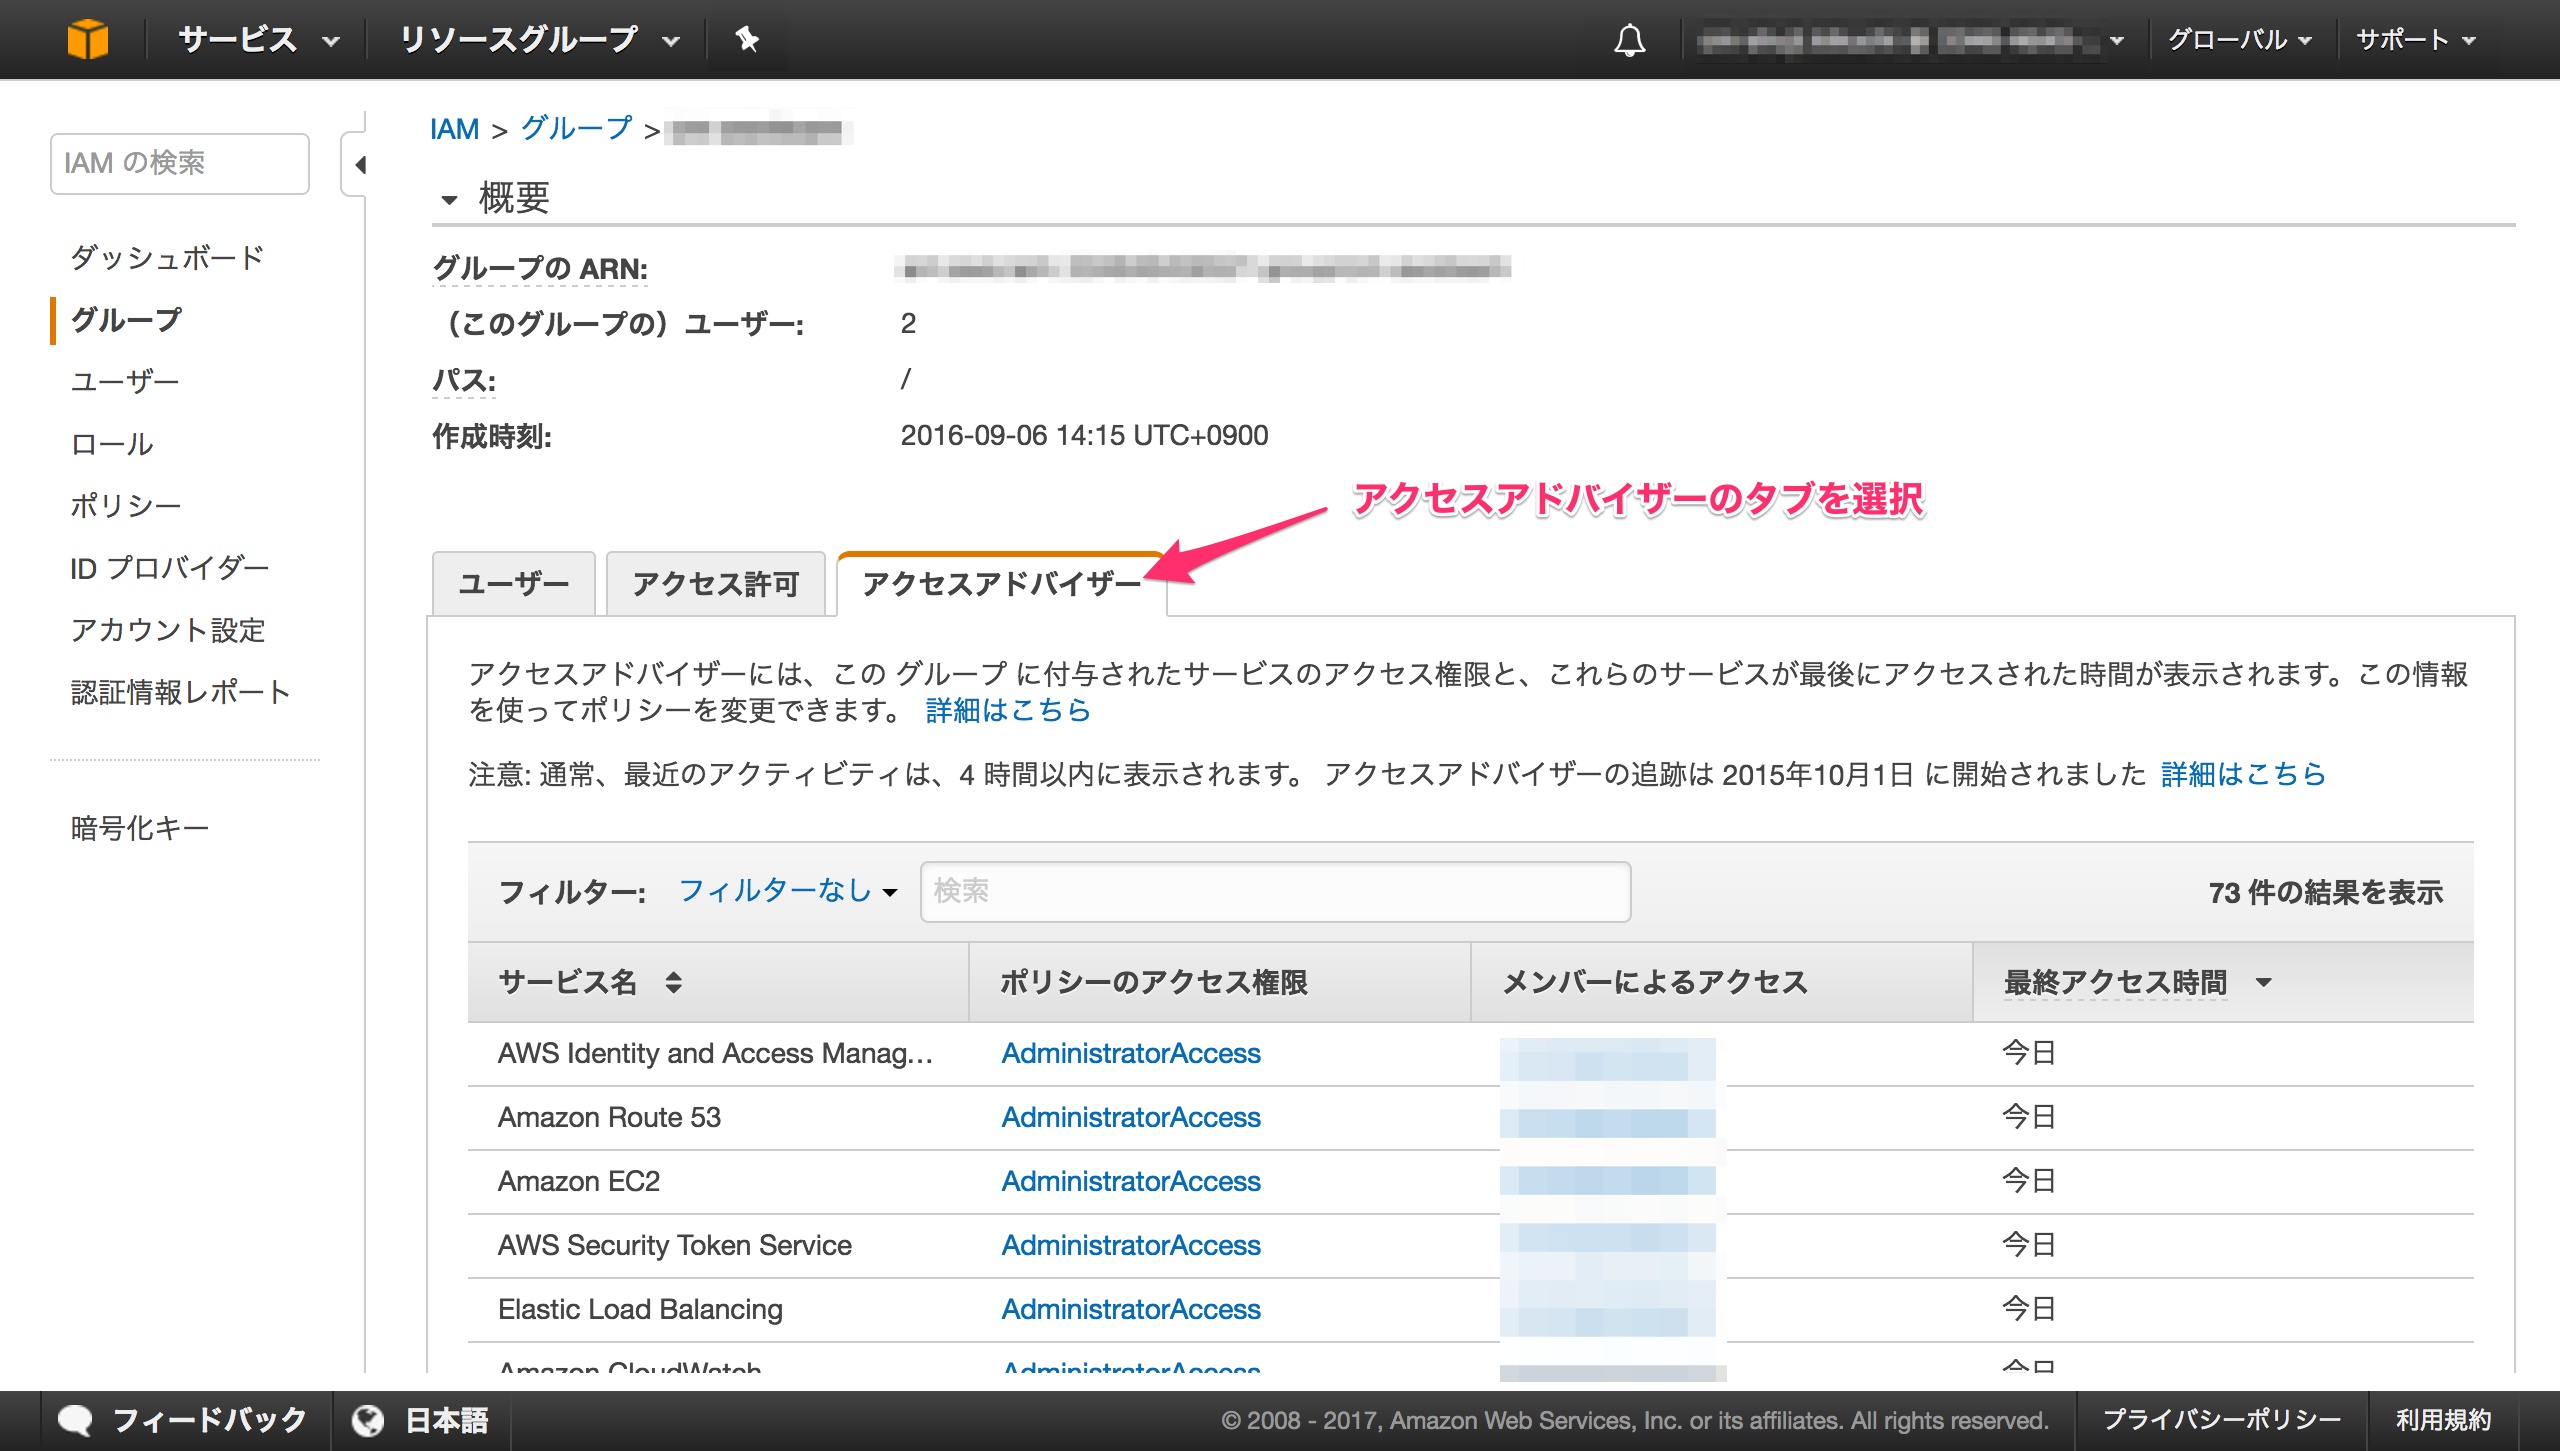Viewport: 2560px width, 1451px height.
Task: Collapse the 概要 section triangle
Action: coord(449,200)
